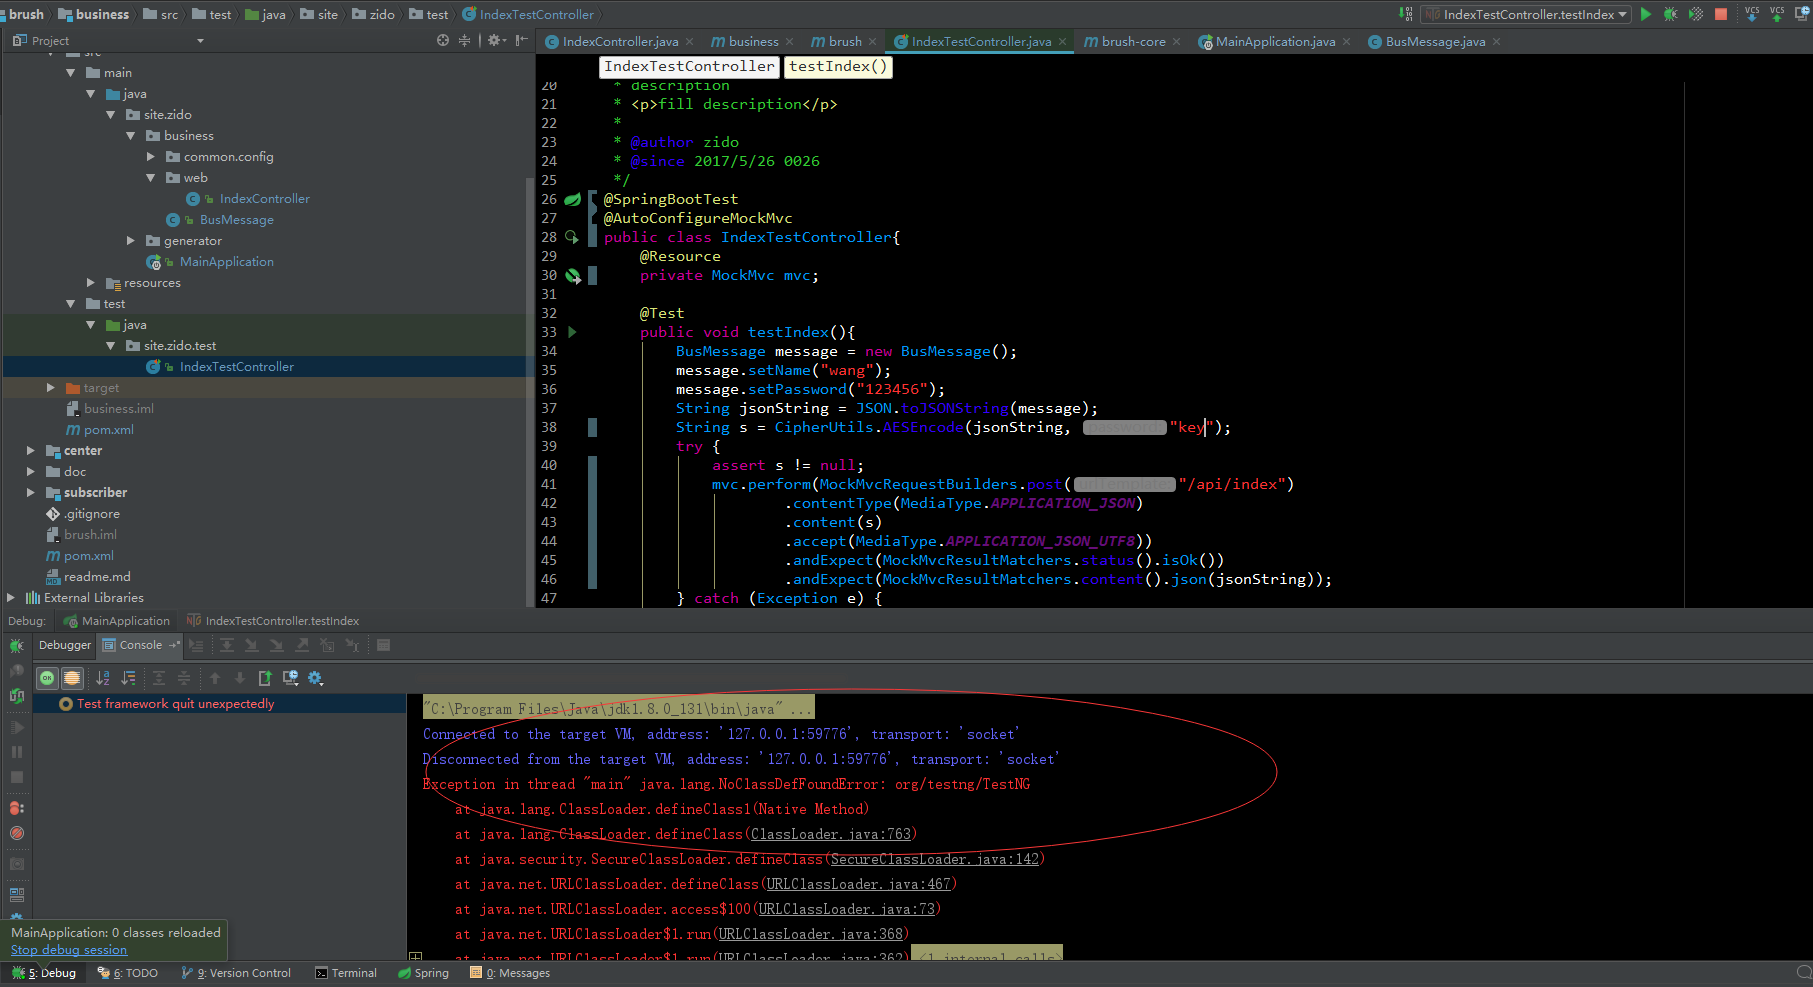The image size is (1813, 987).
Task: Toggle the Show Passed tests button
Action: [x=47, y=678]
